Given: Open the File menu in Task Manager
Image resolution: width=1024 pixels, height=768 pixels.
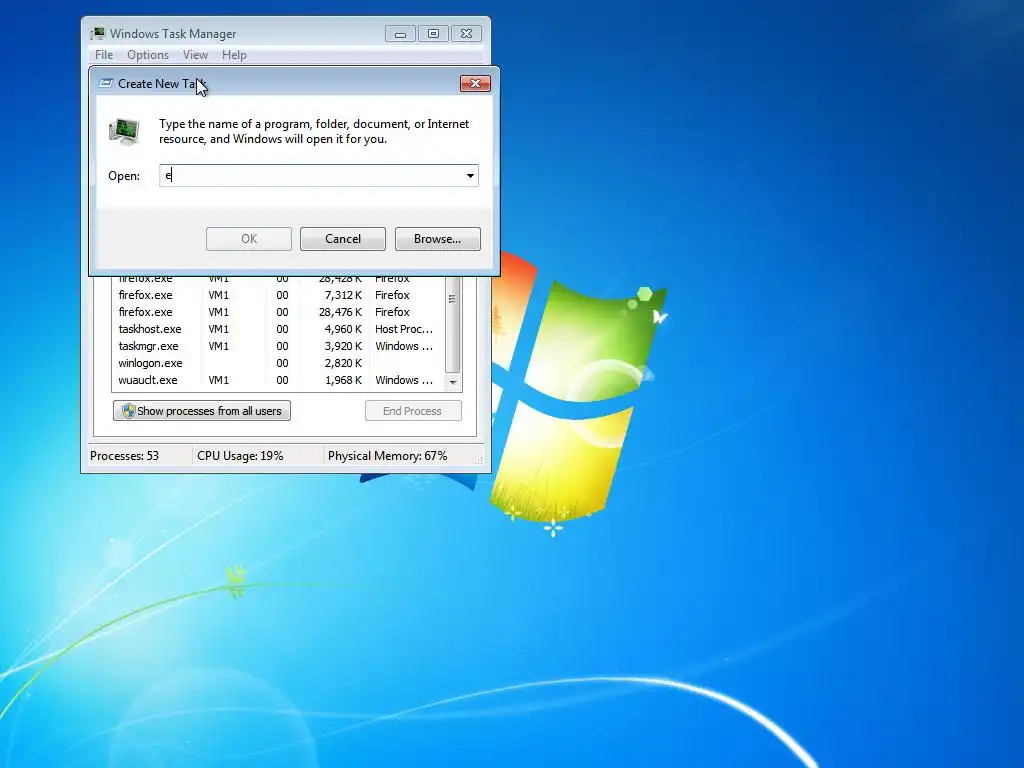Looking at the screenshot, I should pyautogui.click(x=104, y=55).
